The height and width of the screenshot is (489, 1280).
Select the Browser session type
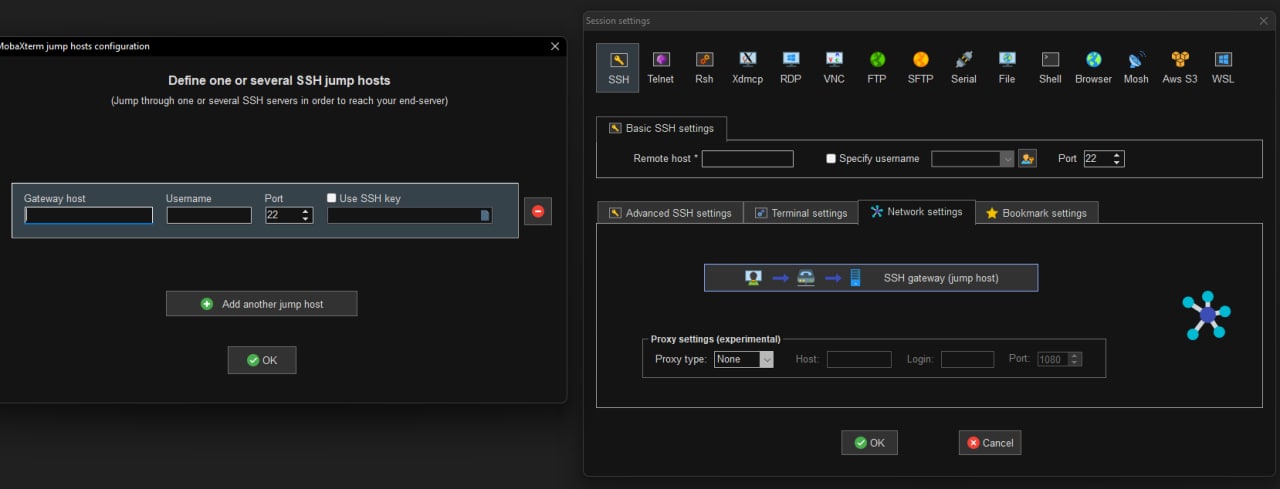tap(1093, 68)
